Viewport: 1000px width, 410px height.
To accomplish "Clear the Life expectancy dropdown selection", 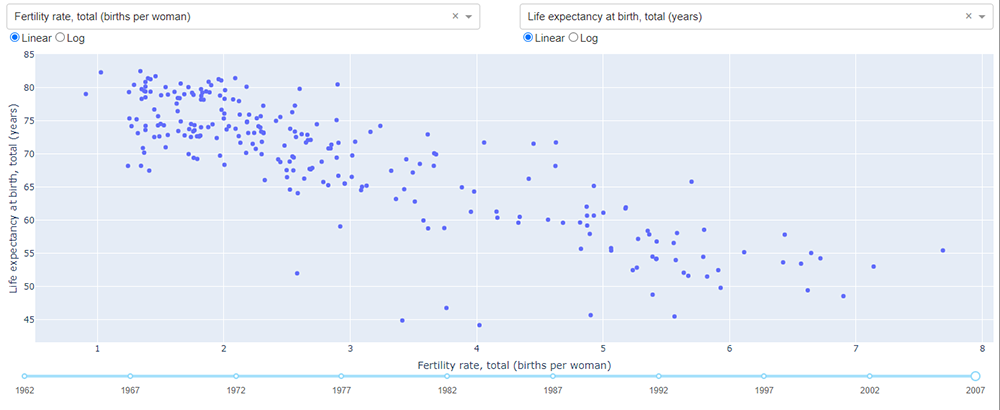I will pyautogui.click(x=968, y=17).
